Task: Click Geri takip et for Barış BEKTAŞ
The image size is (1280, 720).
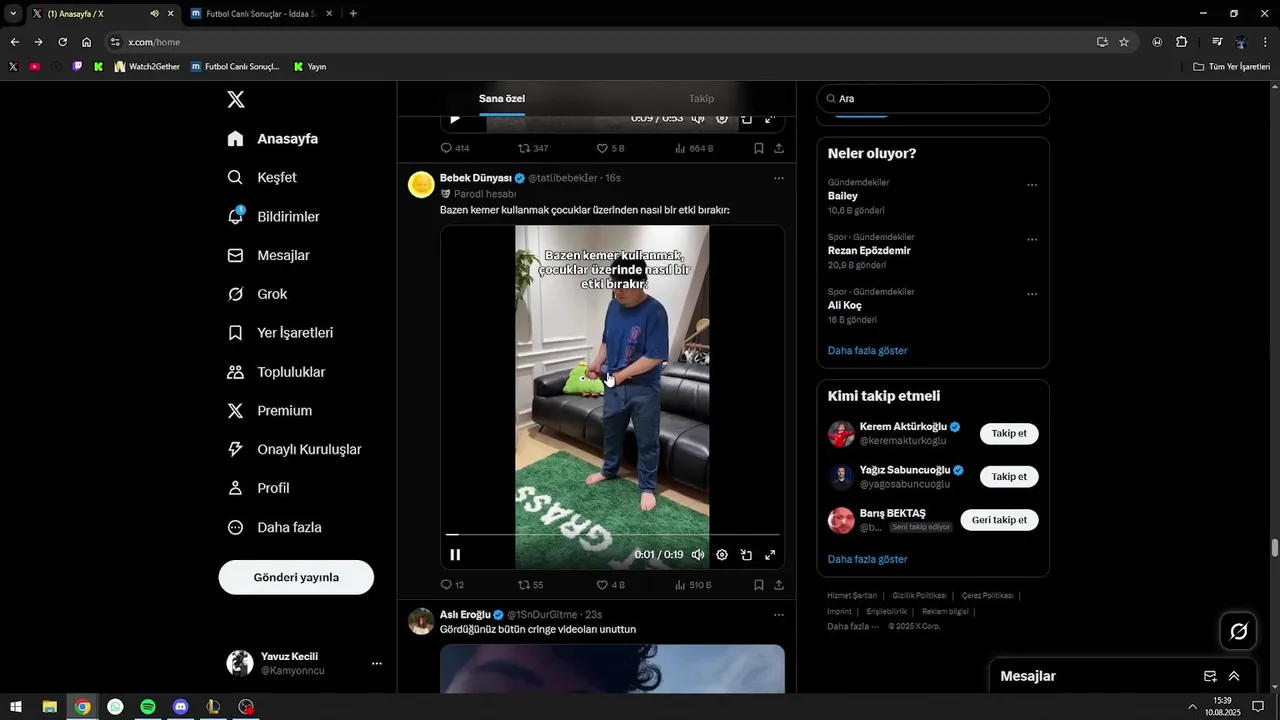Action: pos(999,520)
